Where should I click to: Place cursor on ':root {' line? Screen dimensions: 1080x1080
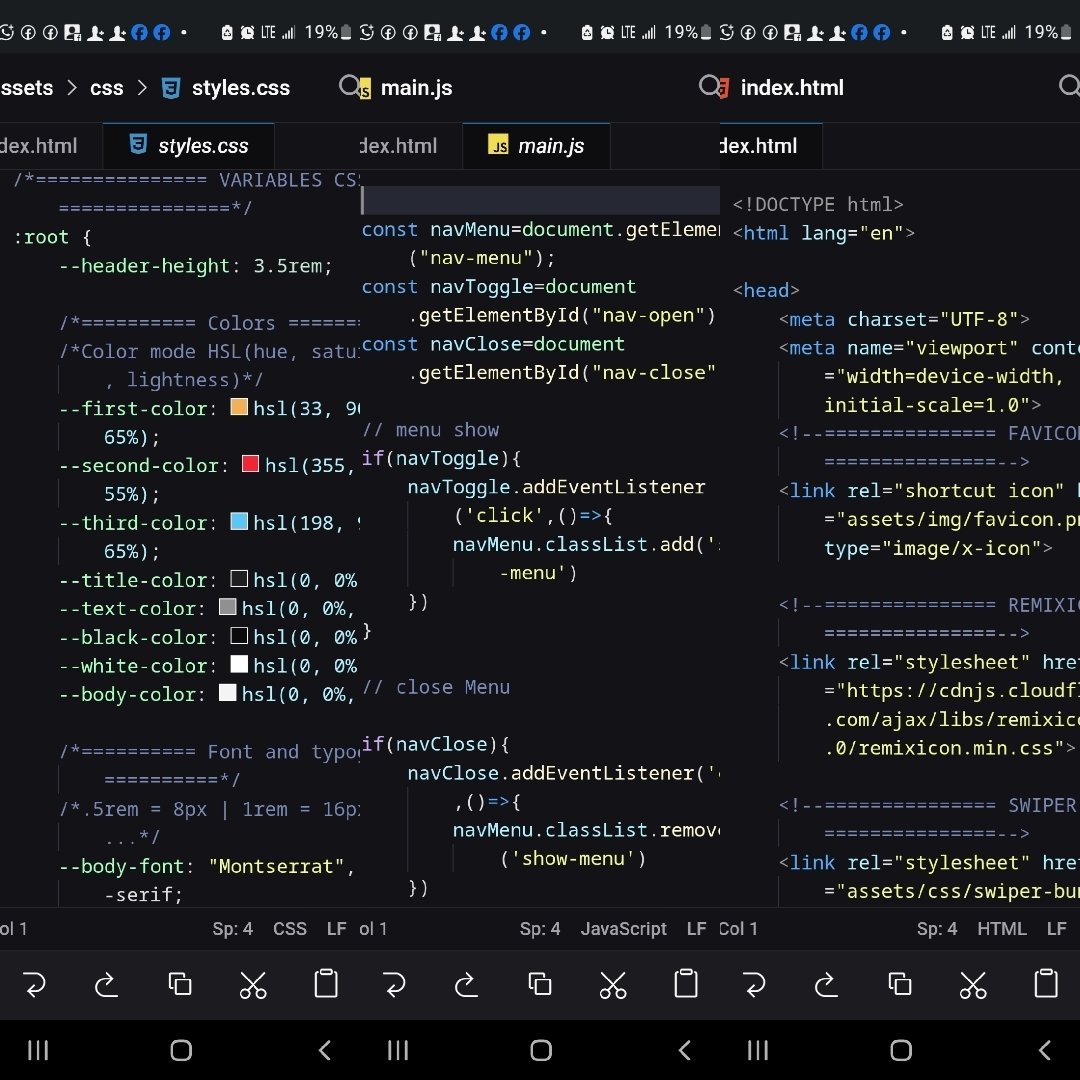(52, 237)
